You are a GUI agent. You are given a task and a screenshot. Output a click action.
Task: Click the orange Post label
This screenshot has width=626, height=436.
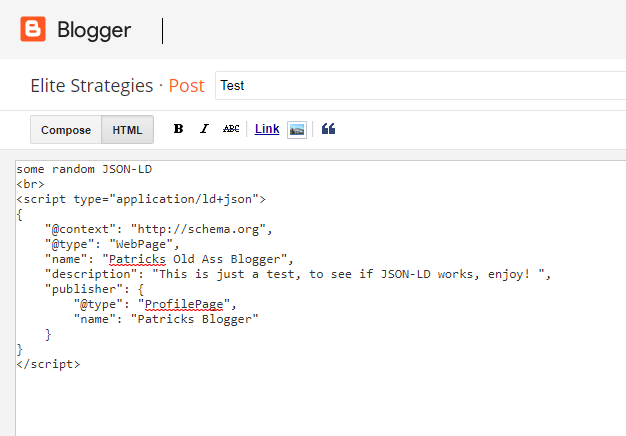click(186, 86)
